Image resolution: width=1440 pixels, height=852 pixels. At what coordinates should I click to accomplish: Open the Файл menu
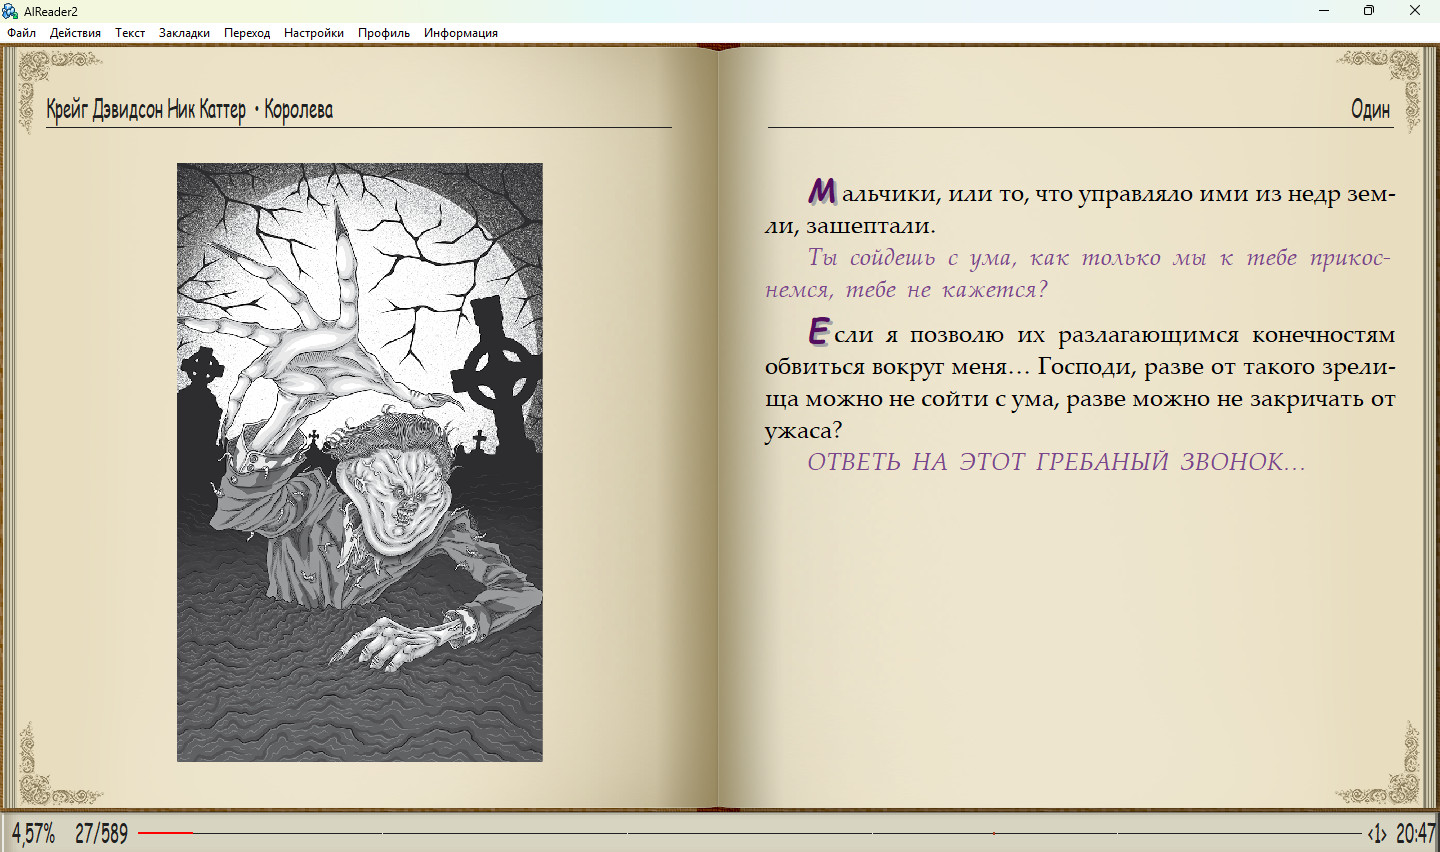point(21,33)
